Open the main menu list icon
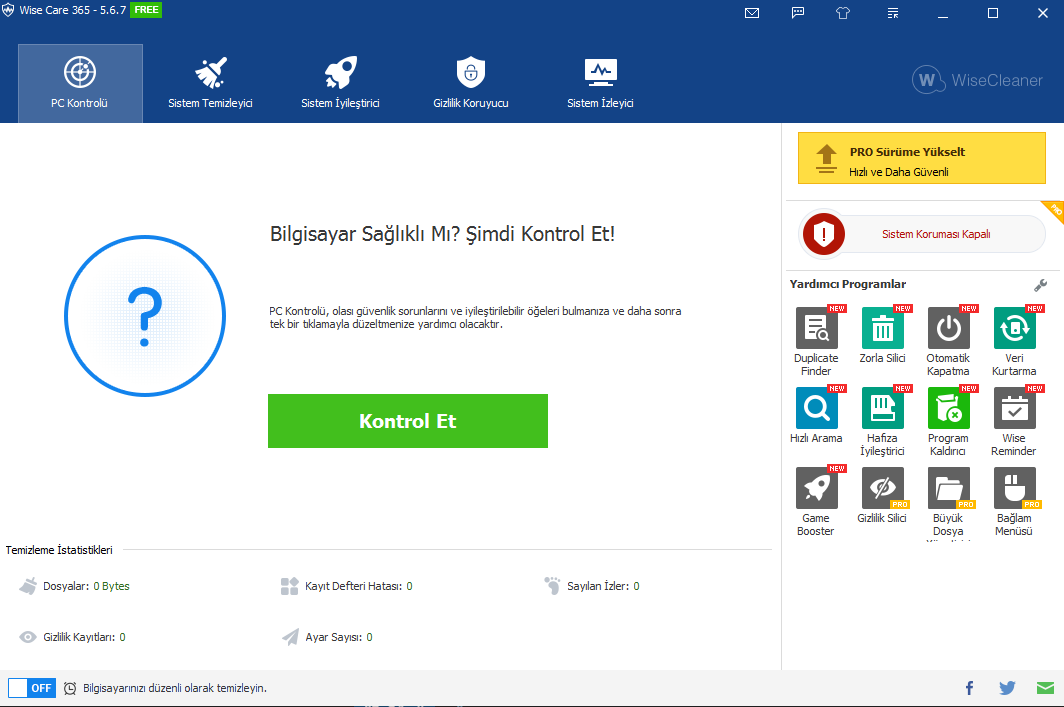 click(x=893, y=13)
